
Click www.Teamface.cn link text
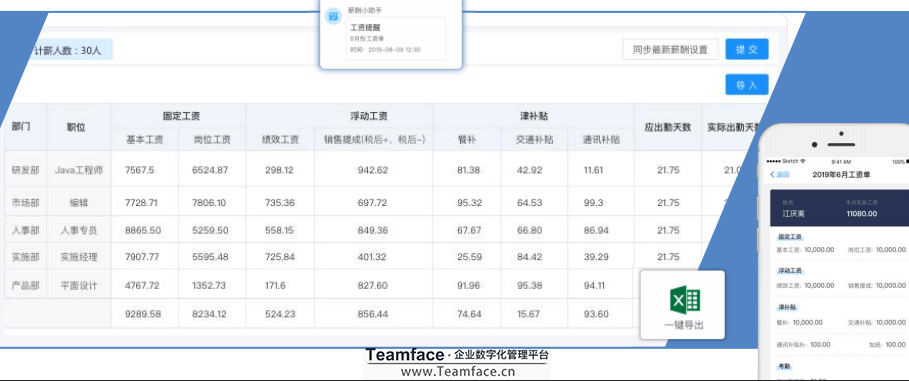pos(457,371)
